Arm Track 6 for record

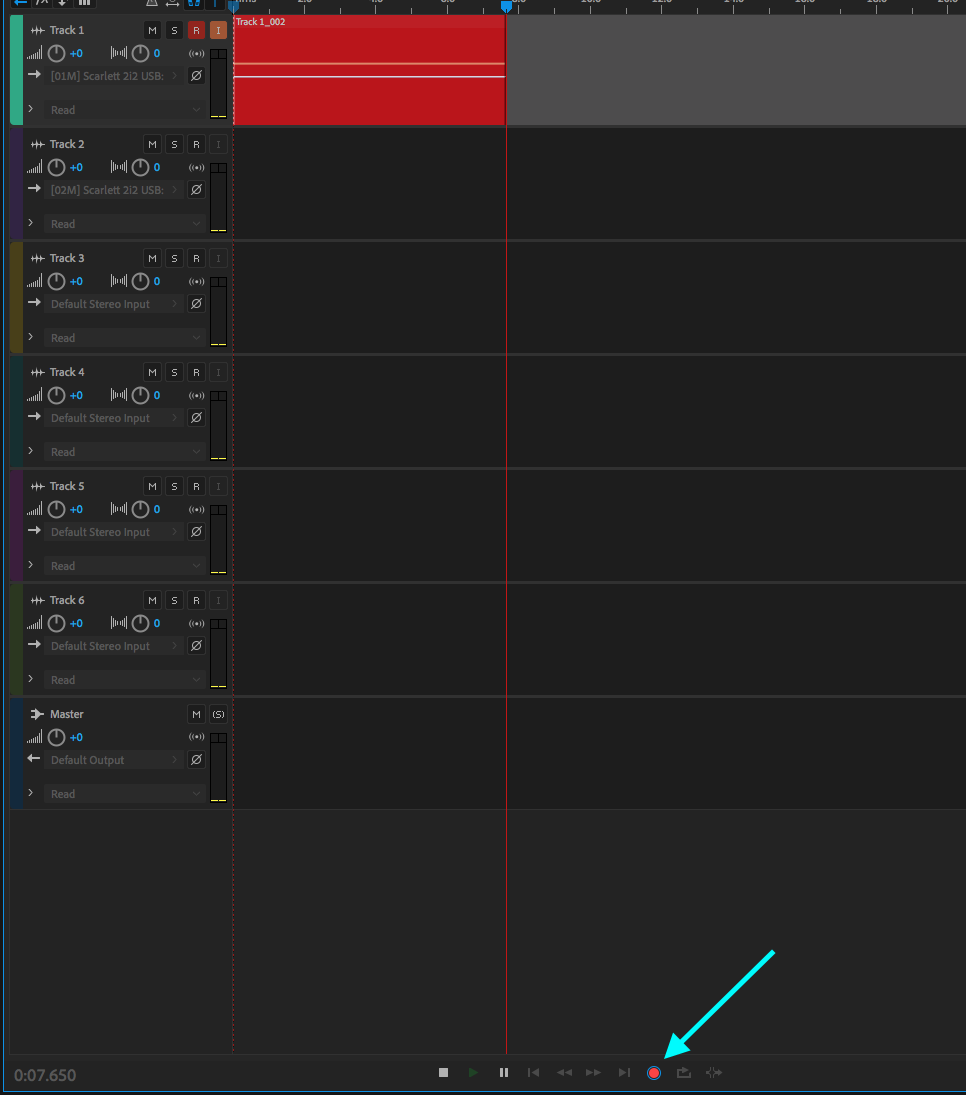(x=196, y=601)
